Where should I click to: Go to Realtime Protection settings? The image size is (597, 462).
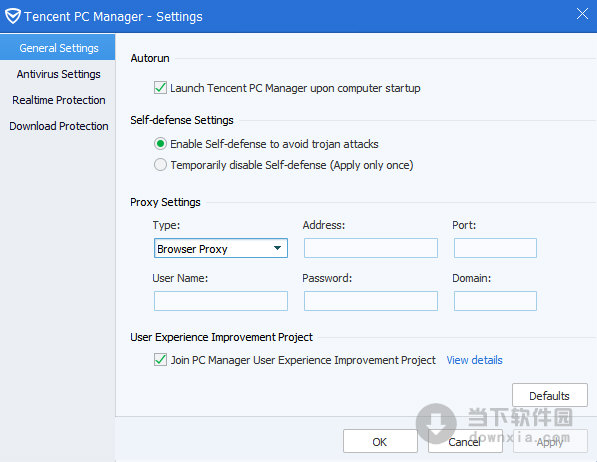pyautogui.click(x=58, y=100)
